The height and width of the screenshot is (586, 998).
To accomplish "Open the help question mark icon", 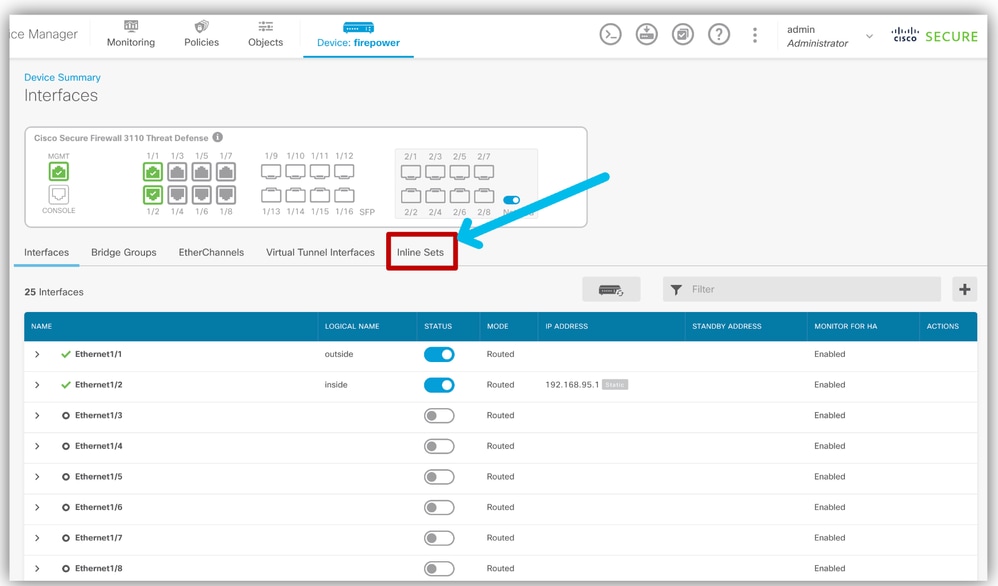I will 719,34.
